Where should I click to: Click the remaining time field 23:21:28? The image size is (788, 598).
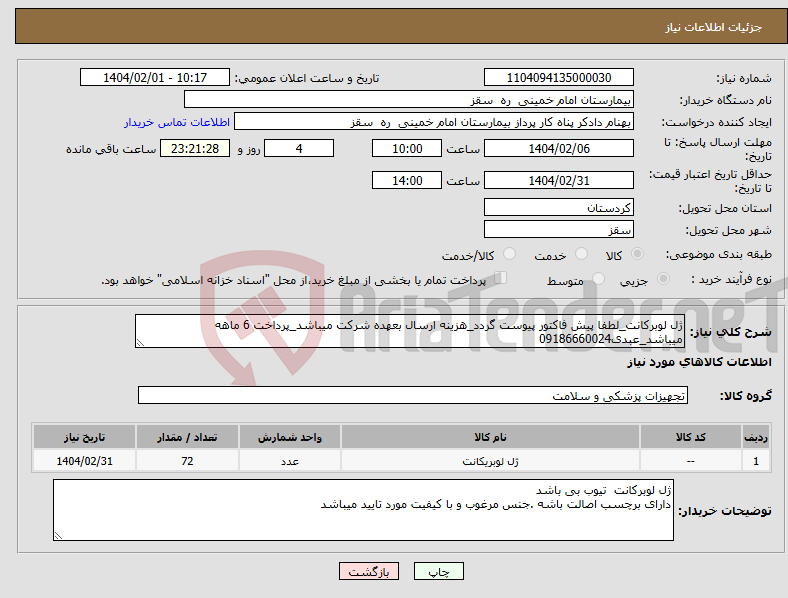(x=195, y=148)
